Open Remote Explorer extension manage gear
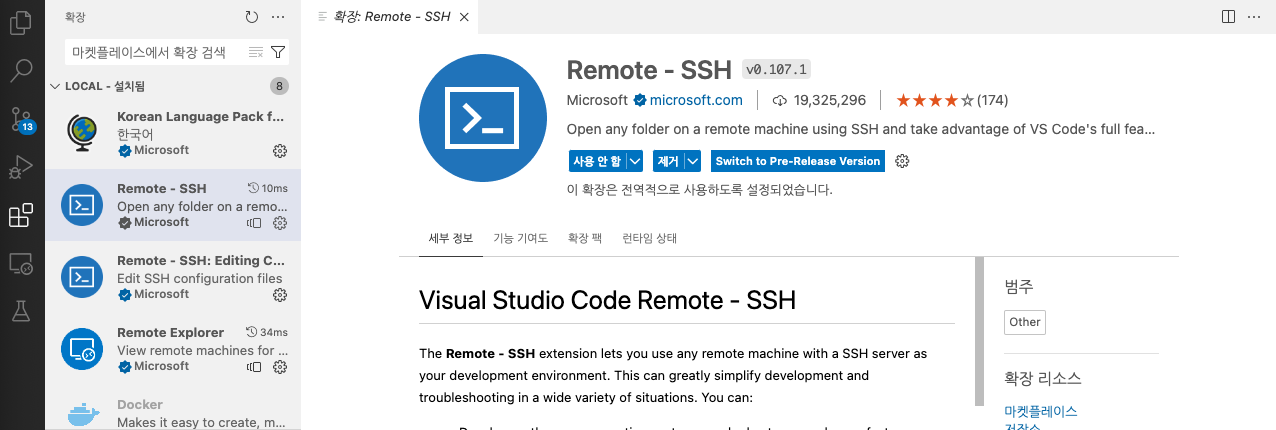This screenshot has width=1276, height=430. [x=280, y=367]
